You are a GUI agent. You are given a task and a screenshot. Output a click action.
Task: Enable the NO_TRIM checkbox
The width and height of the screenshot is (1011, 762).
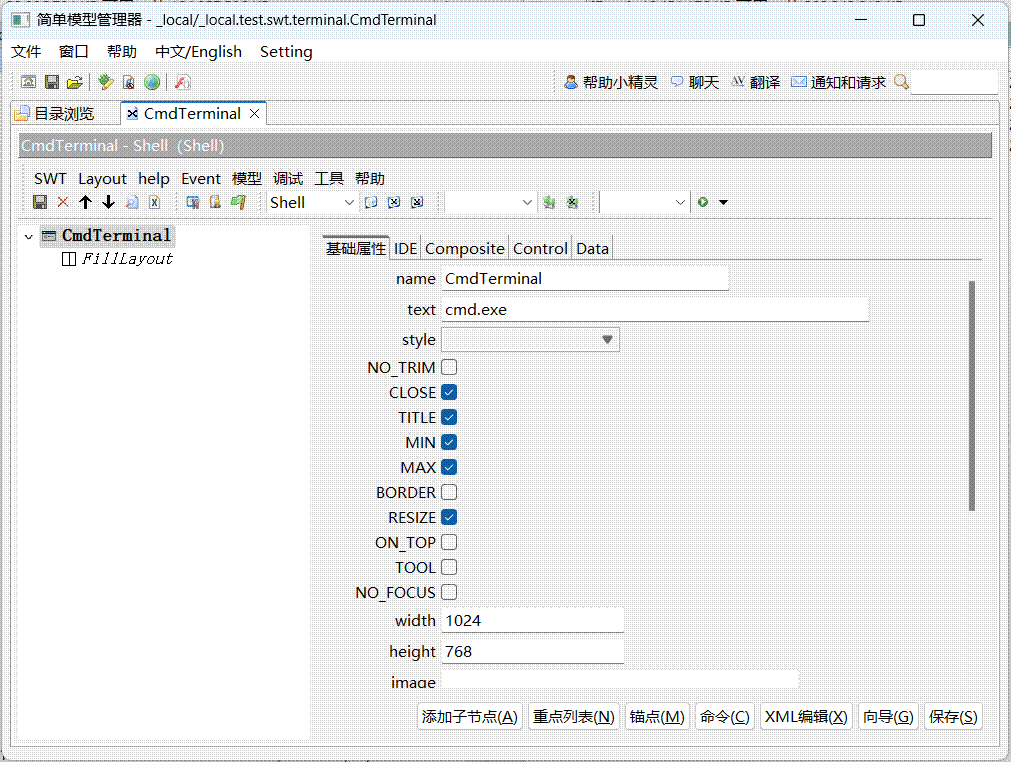(x=449, y=367)
